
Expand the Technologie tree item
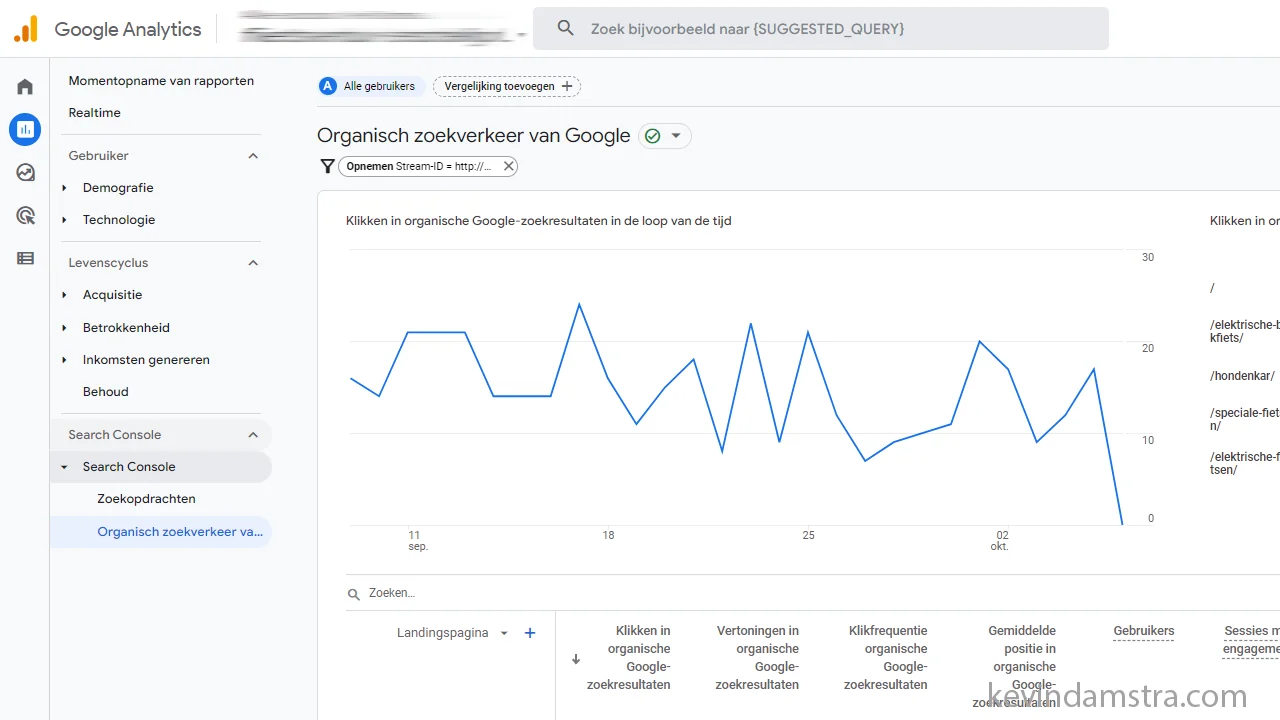coord(65,220)
